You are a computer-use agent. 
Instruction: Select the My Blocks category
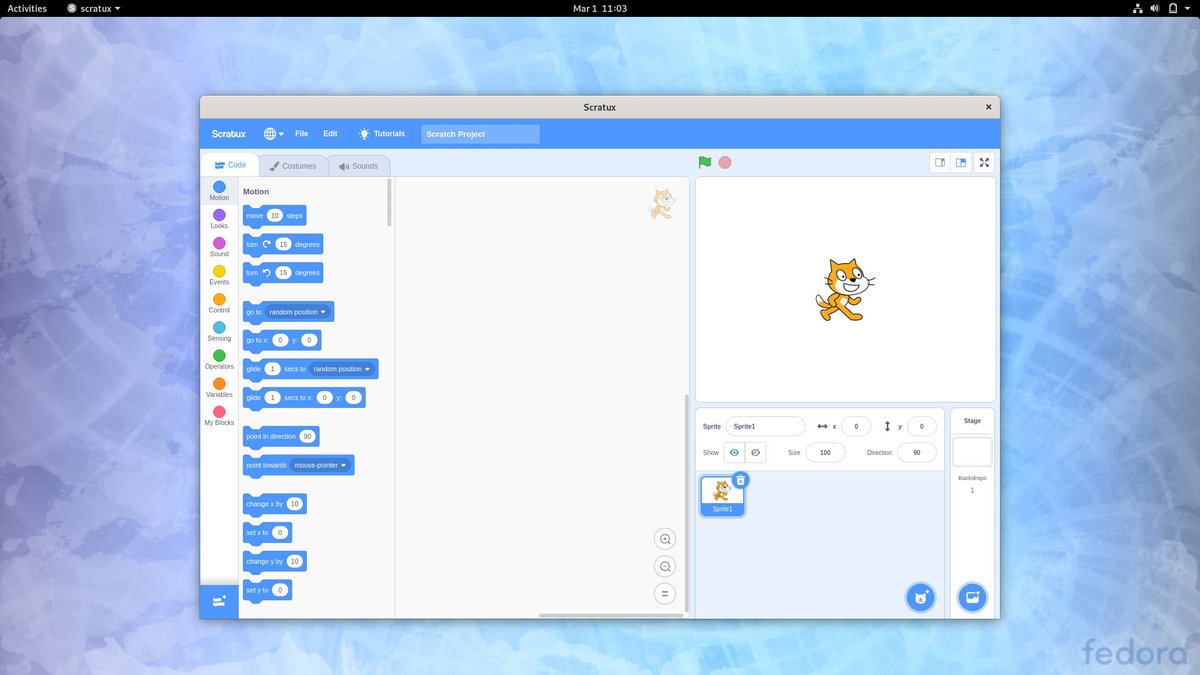[x=219, y=416]
